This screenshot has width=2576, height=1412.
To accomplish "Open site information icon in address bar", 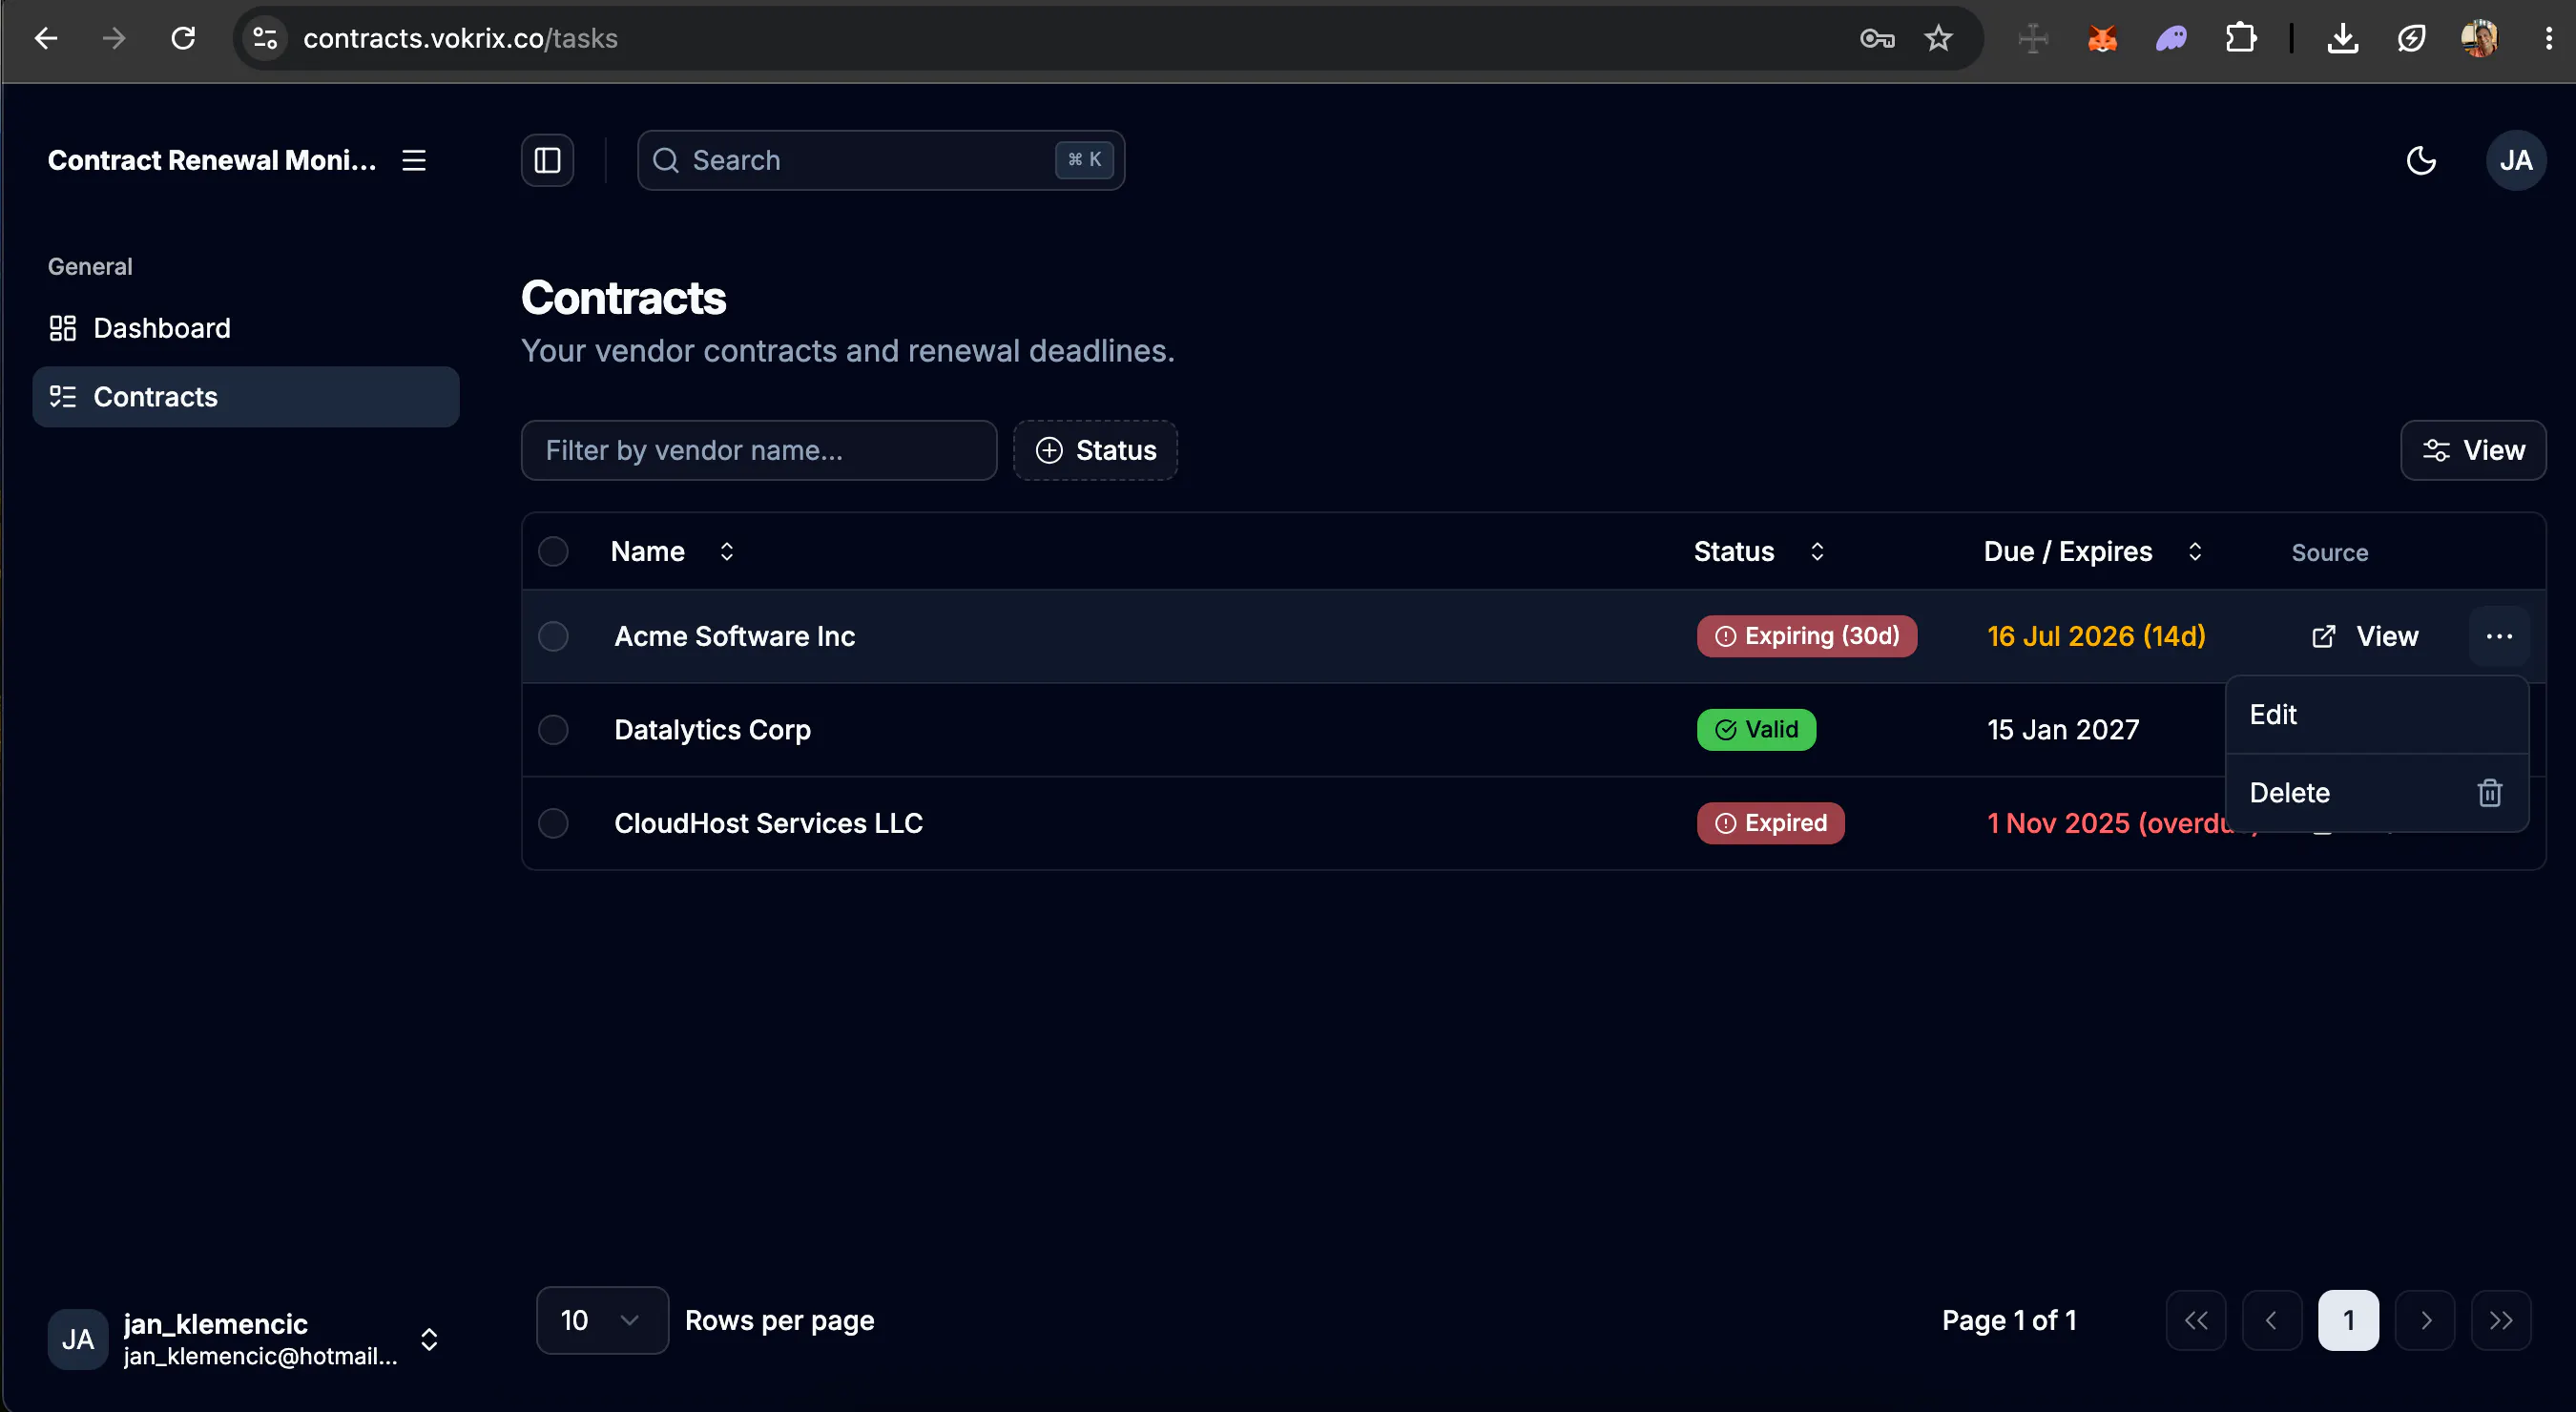I will (x=265, y=38).
